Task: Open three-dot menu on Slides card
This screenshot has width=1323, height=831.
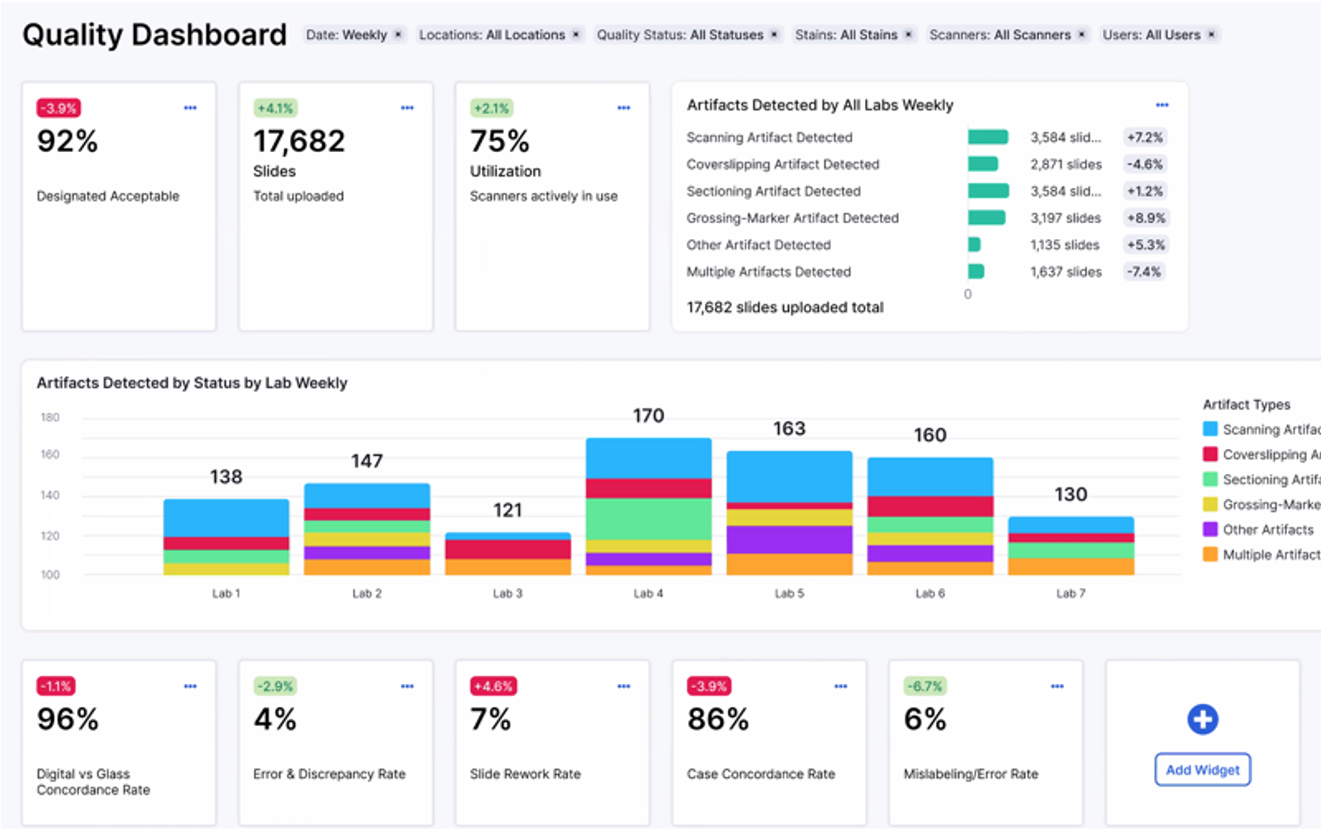Action: [407, 108]
